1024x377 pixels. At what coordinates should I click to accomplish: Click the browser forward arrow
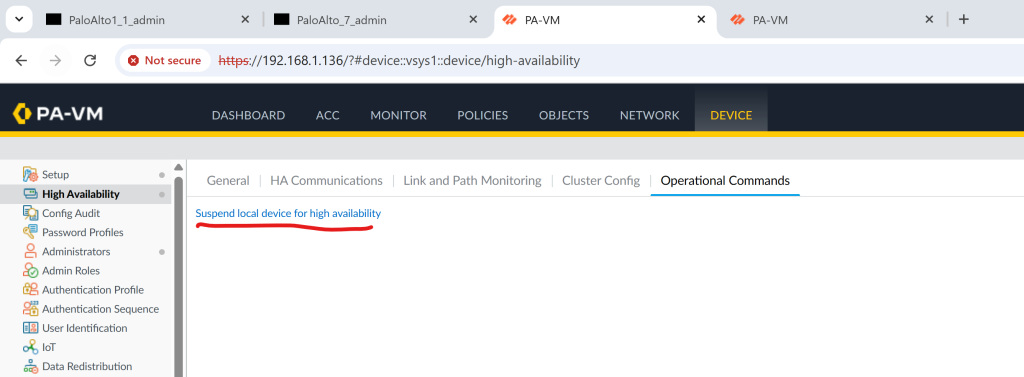56,61
